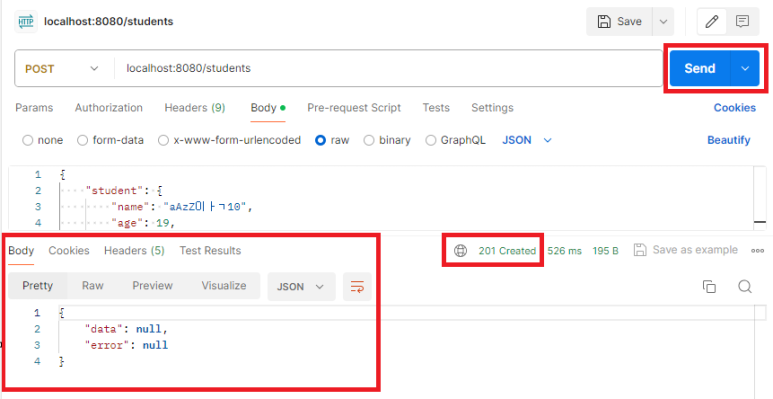
Task: Click the 201 Created status text
Action: pyautogui.click(x=507, y=251)
